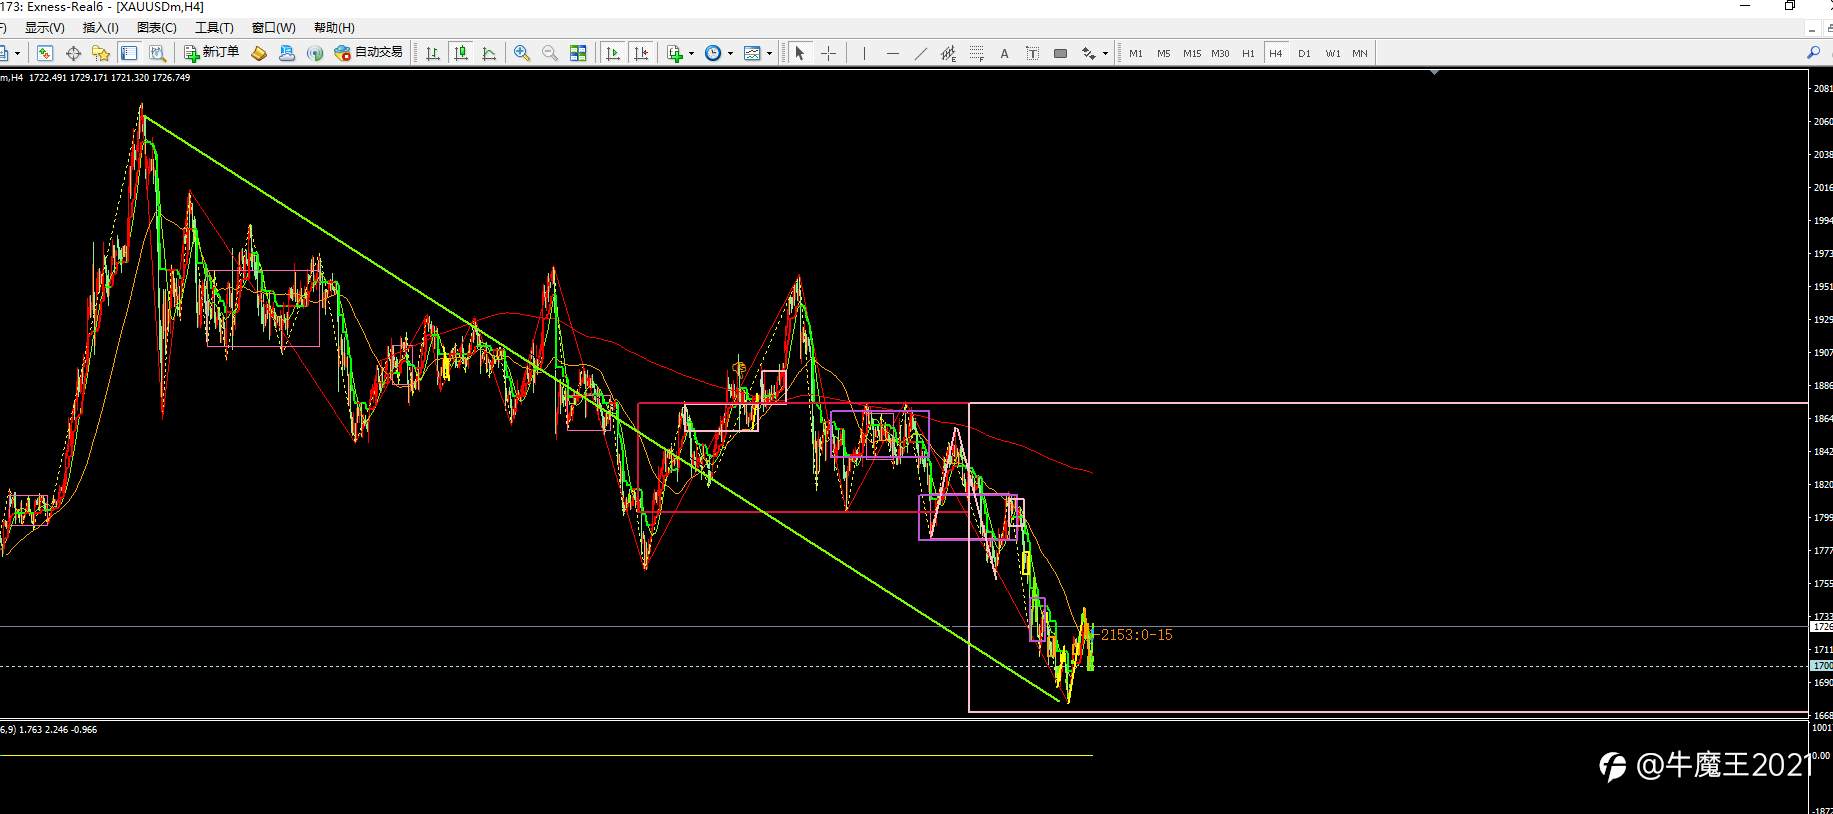Image resolution: width=1833 pixels, height=814 pixels.
Task: Open the Navigator folder-star icon
Action: [x=101, y=53]
